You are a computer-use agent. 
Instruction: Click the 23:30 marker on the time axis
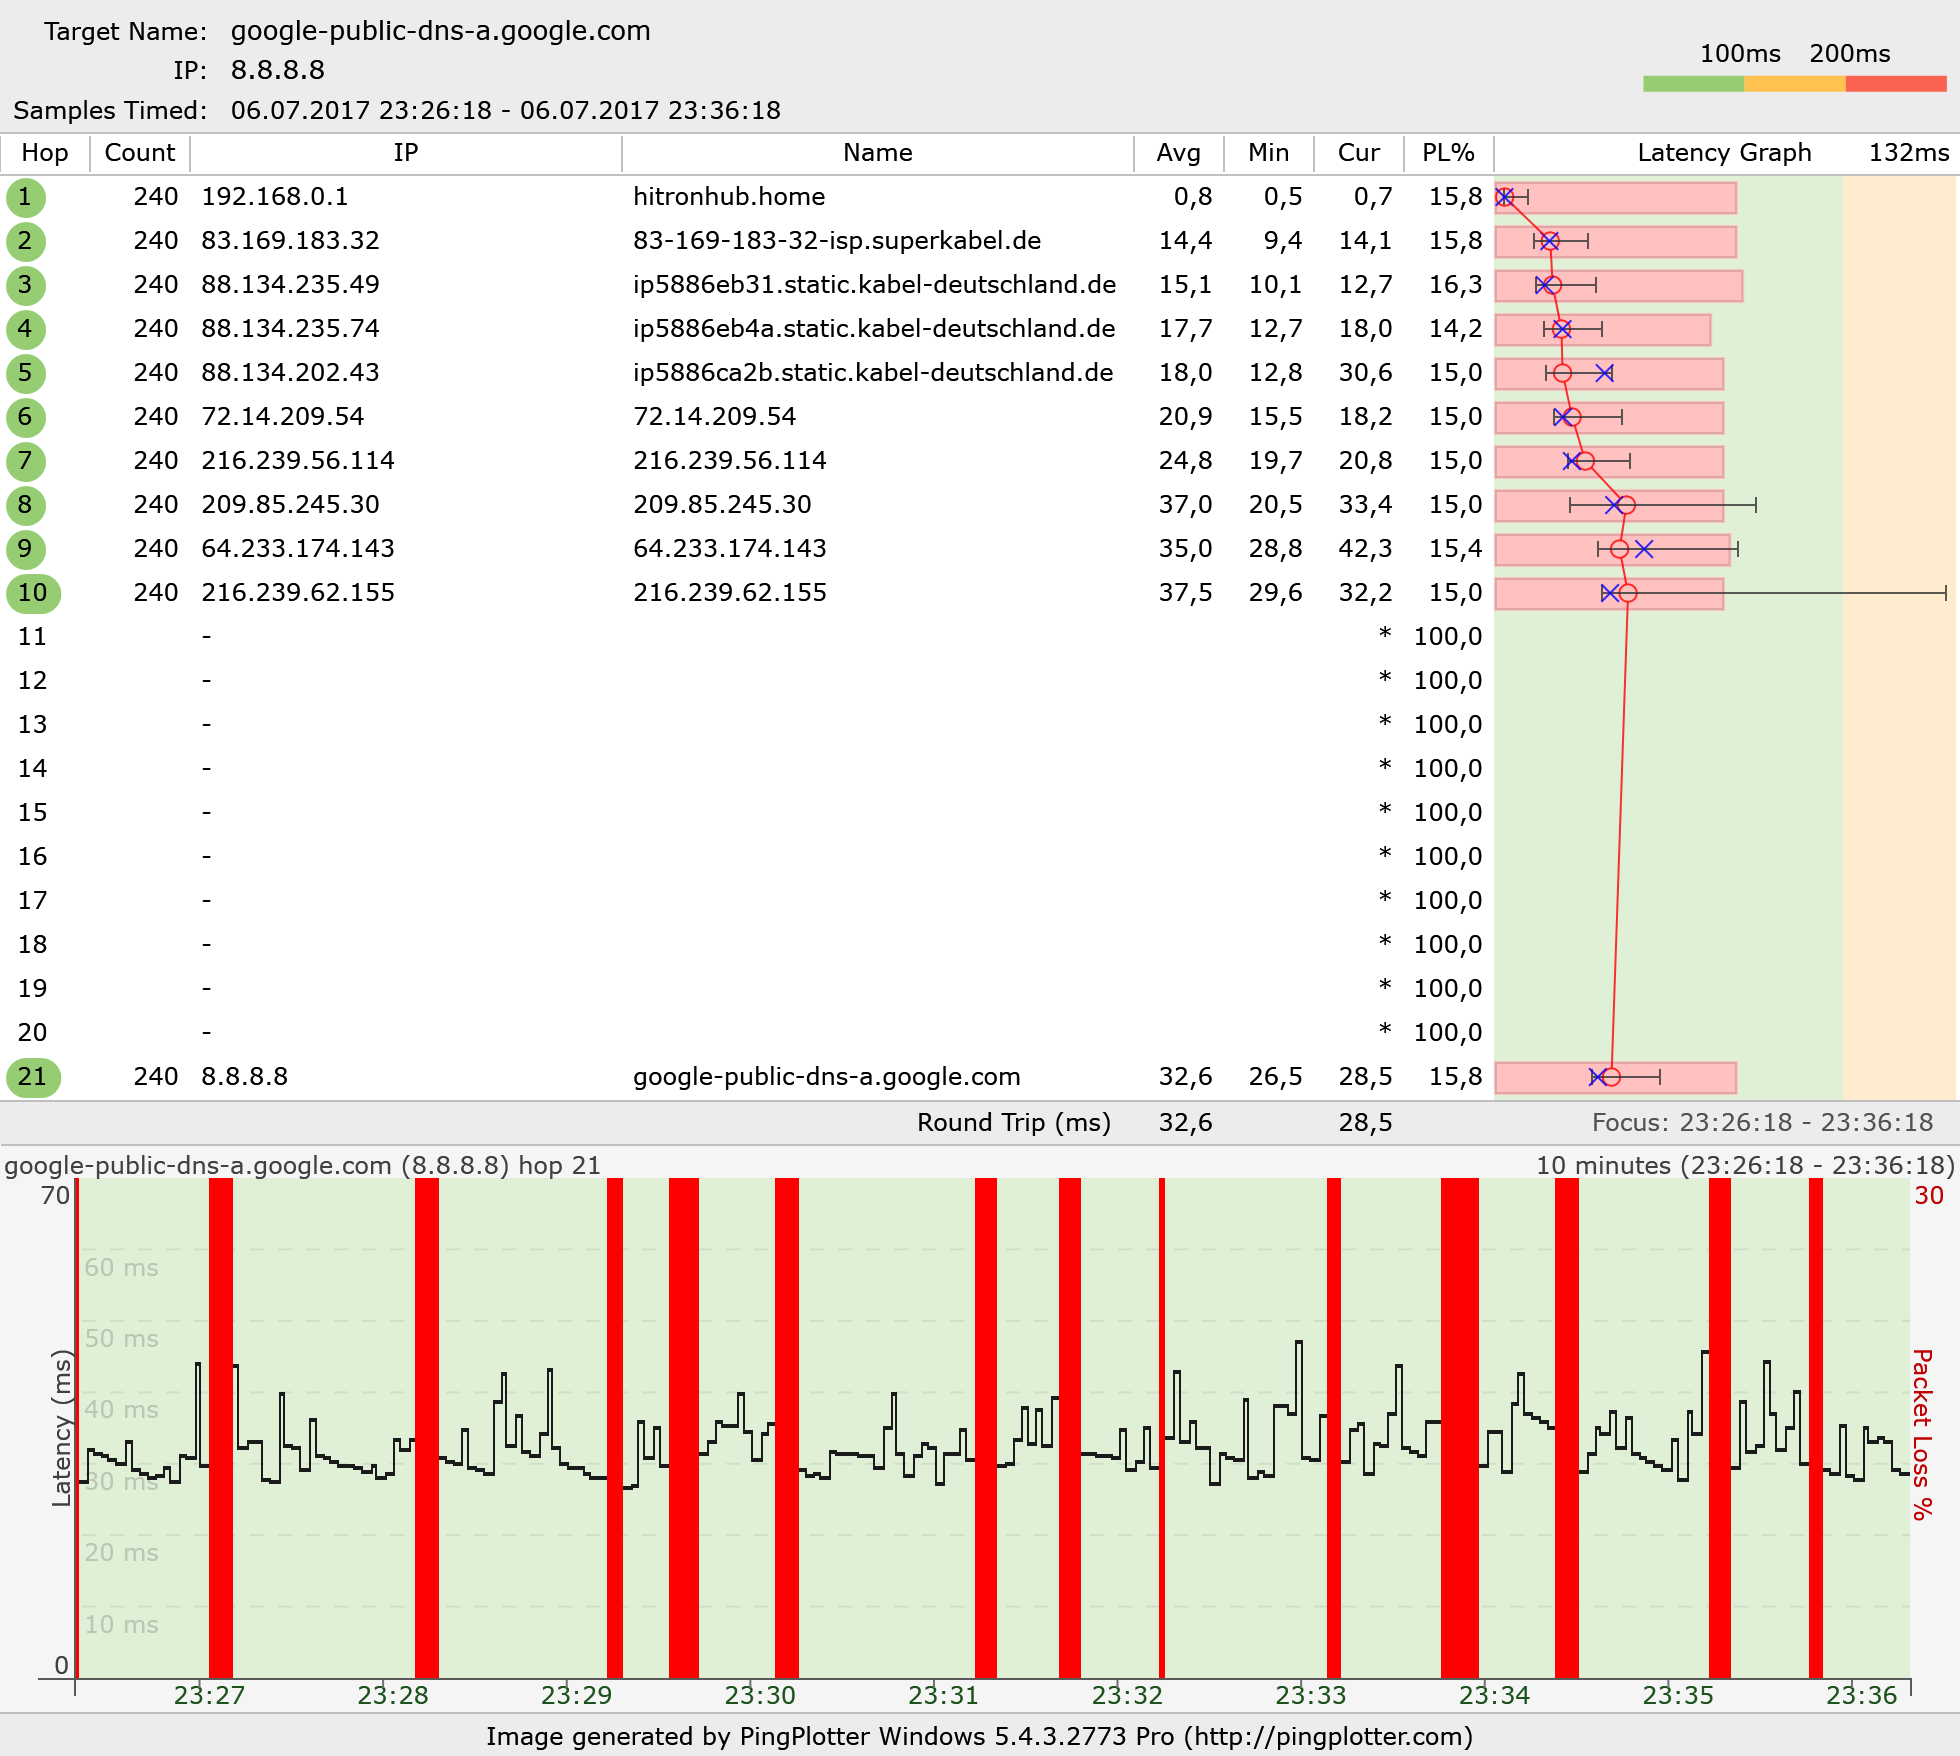click(x=760, y=1695)
